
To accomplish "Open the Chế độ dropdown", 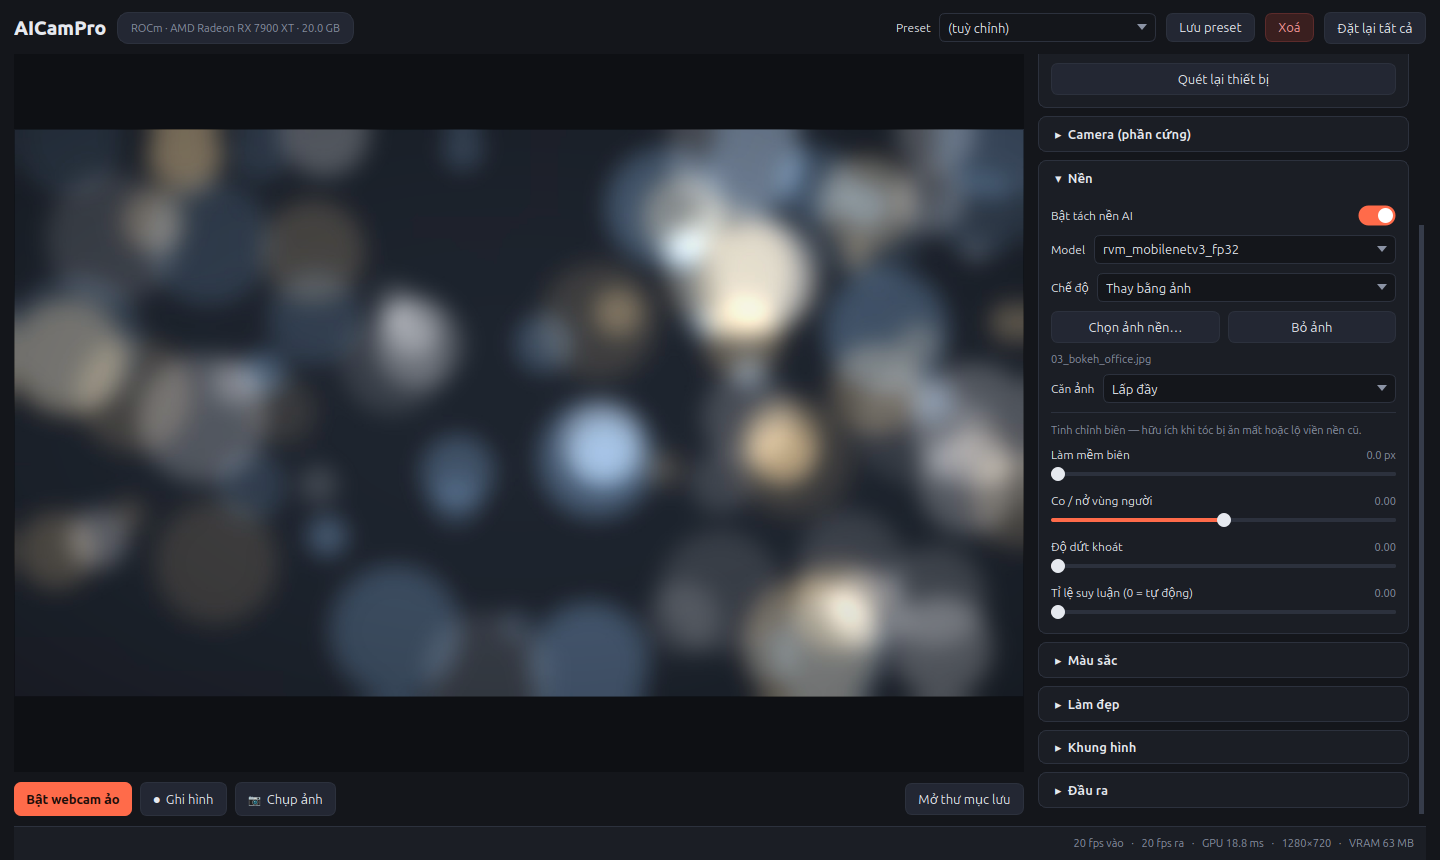I will click(1246, 288).
